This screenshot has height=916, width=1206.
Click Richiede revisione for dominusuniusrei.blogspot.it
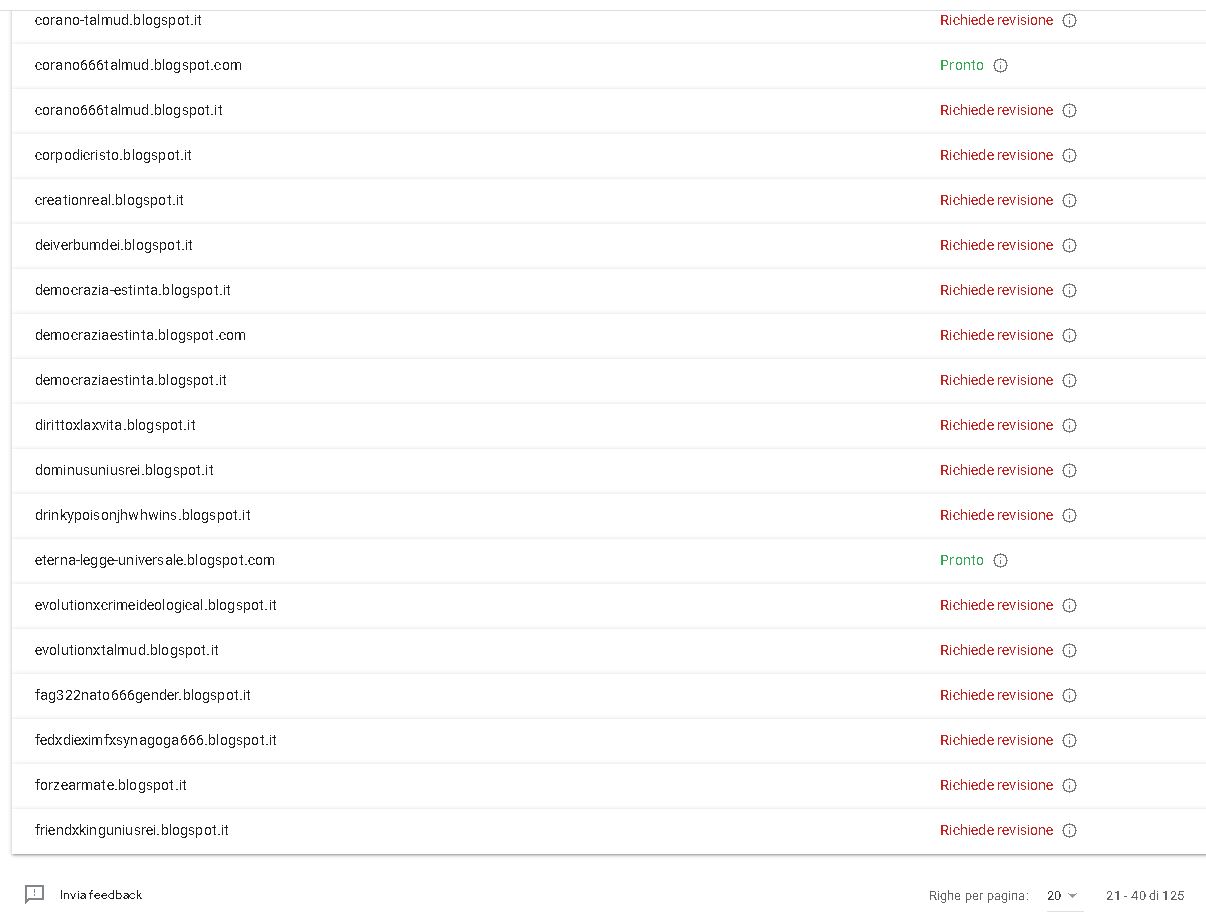pos(996,470)
